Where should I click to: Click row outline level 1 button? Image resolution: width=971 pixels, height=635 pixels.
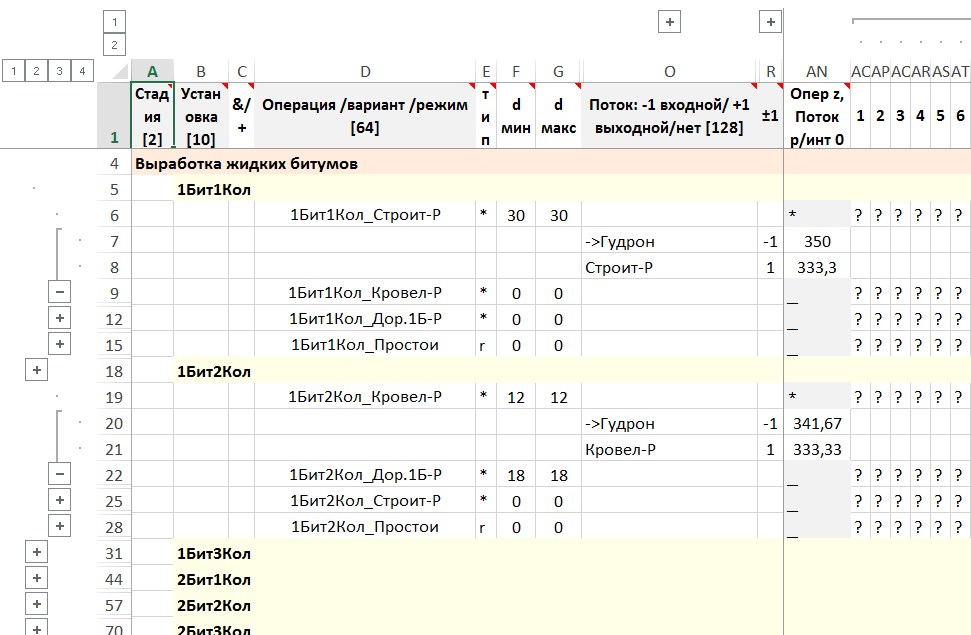pyautogui.click(x=12, y=70)
